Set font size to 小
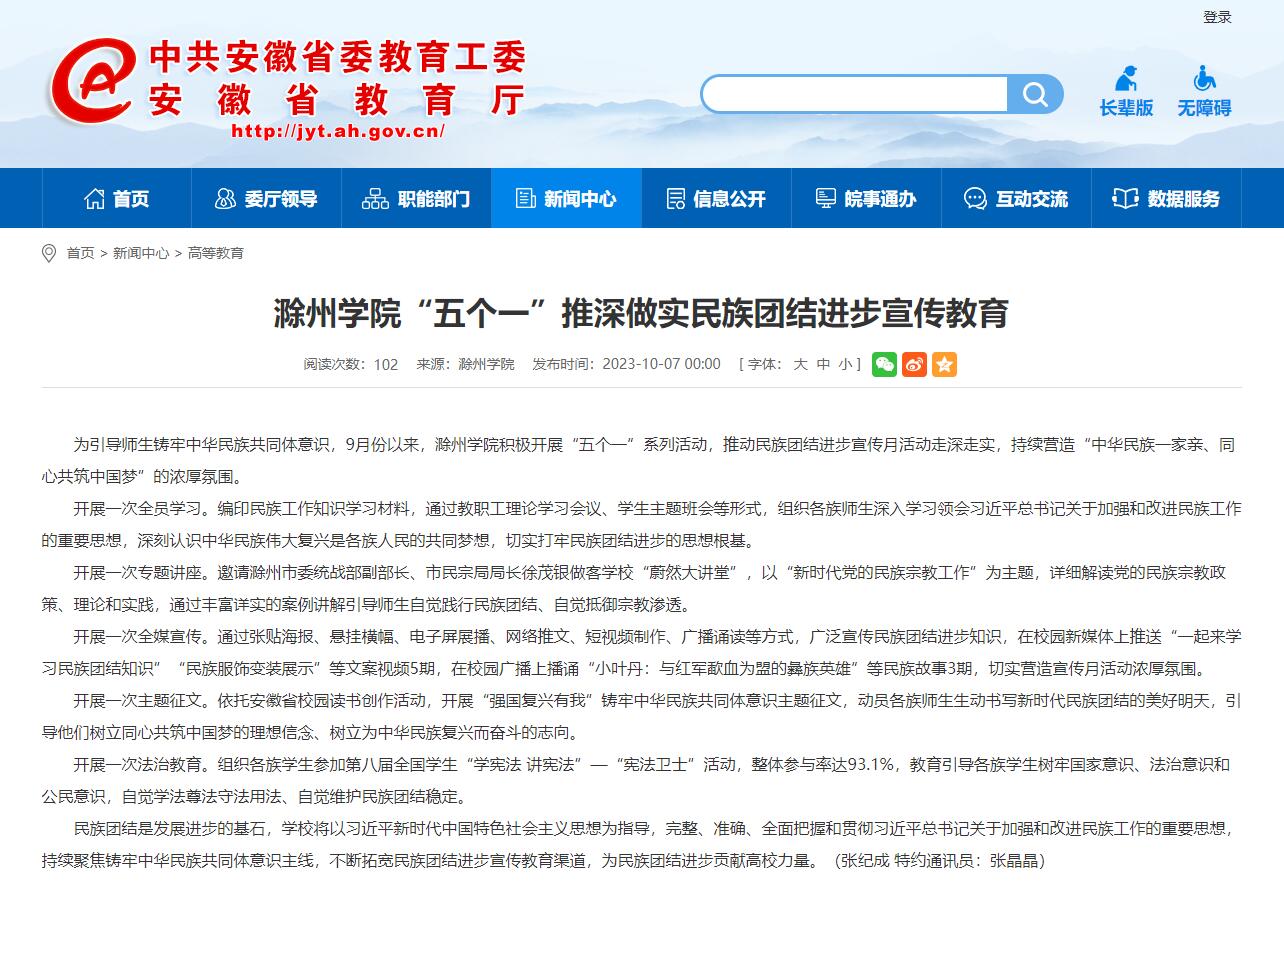This screenshot has height=953, width=1284. click(846, 364)
